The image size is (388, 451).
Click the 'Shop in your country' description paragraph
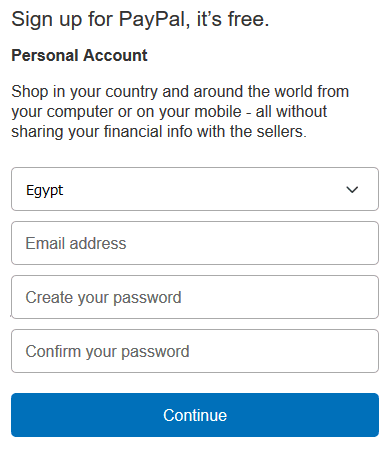pos(180,111)
